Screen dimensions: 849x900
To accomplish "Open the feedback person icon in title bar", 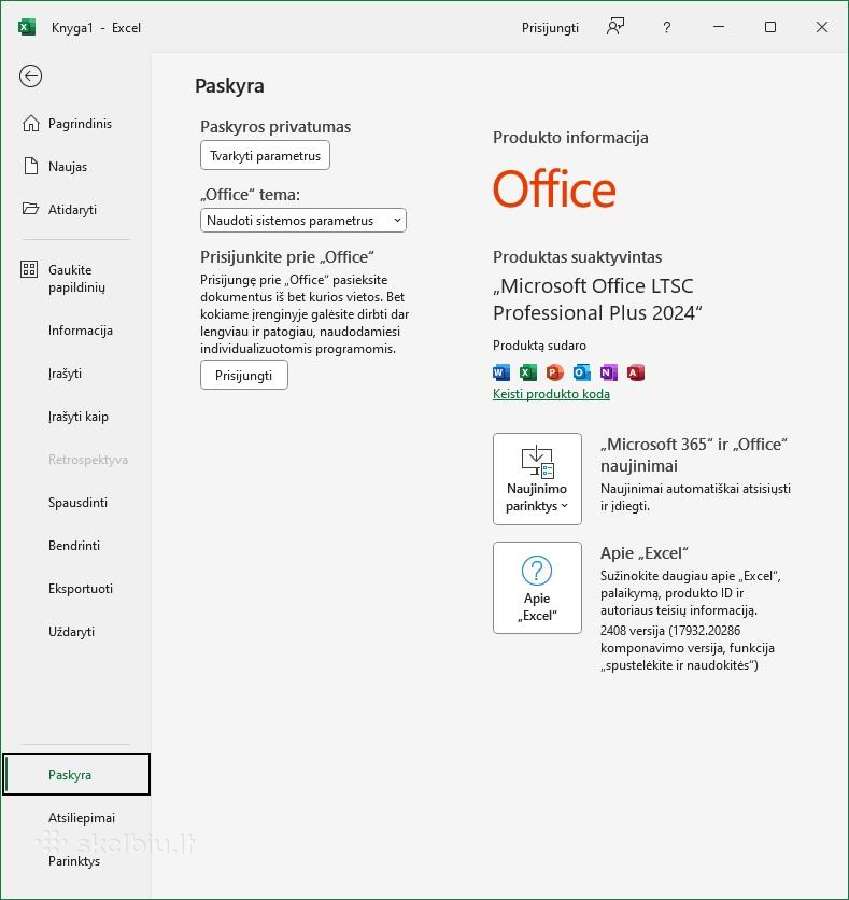I will point(615,26).
